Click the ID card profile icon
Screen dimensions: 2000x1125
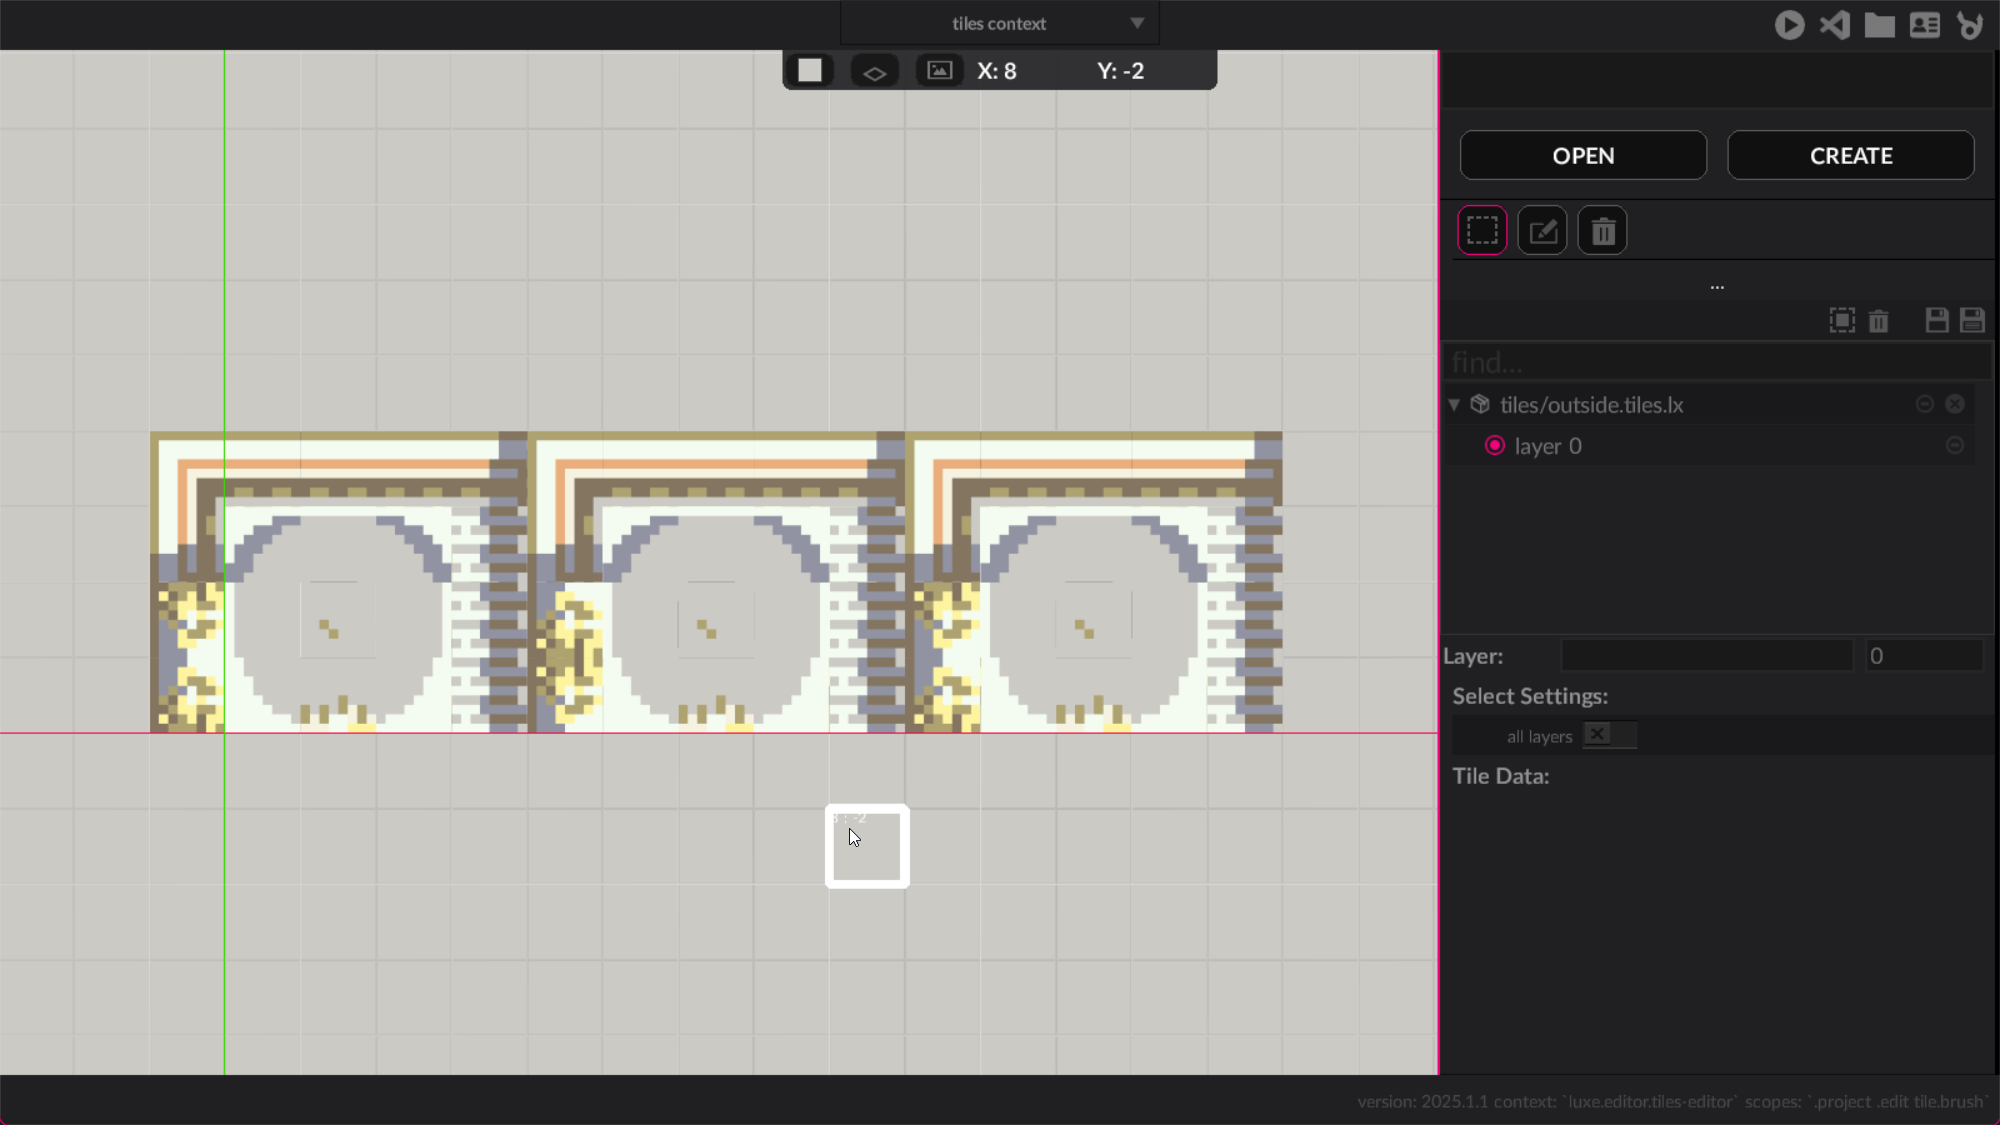coord(1925,25)
